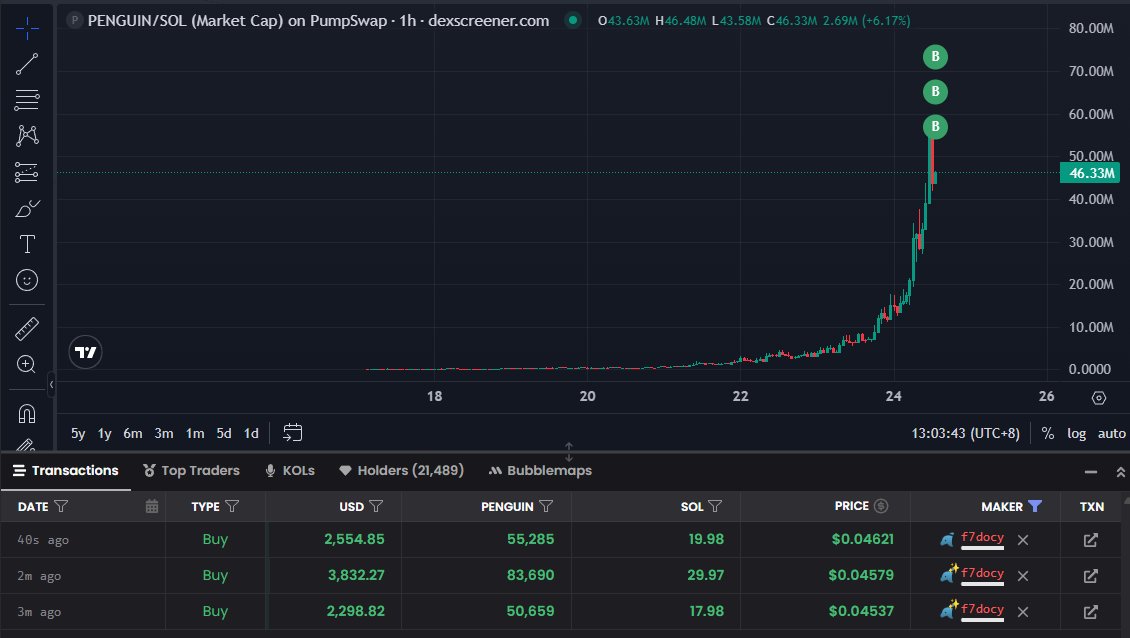Open the SOL column filter
Viewport: 1130px width, 638px height.
[x=715, y=507]
